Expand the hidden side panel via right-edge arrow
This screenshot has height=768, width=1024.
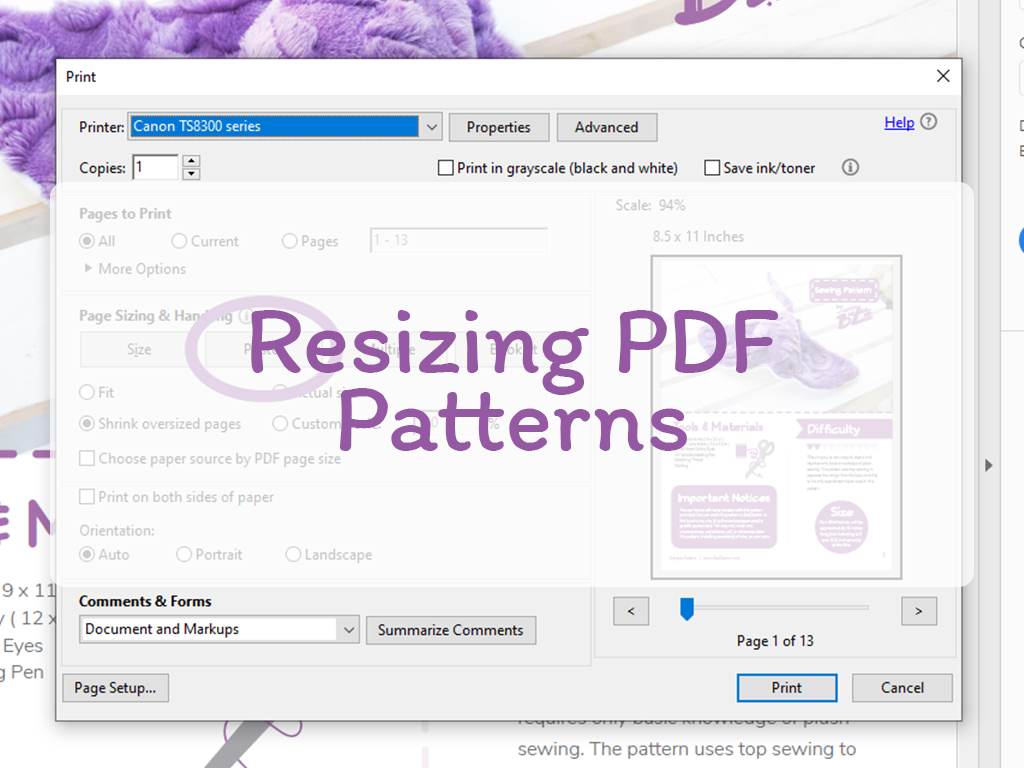pyautogui.click(x=988, y=464)
